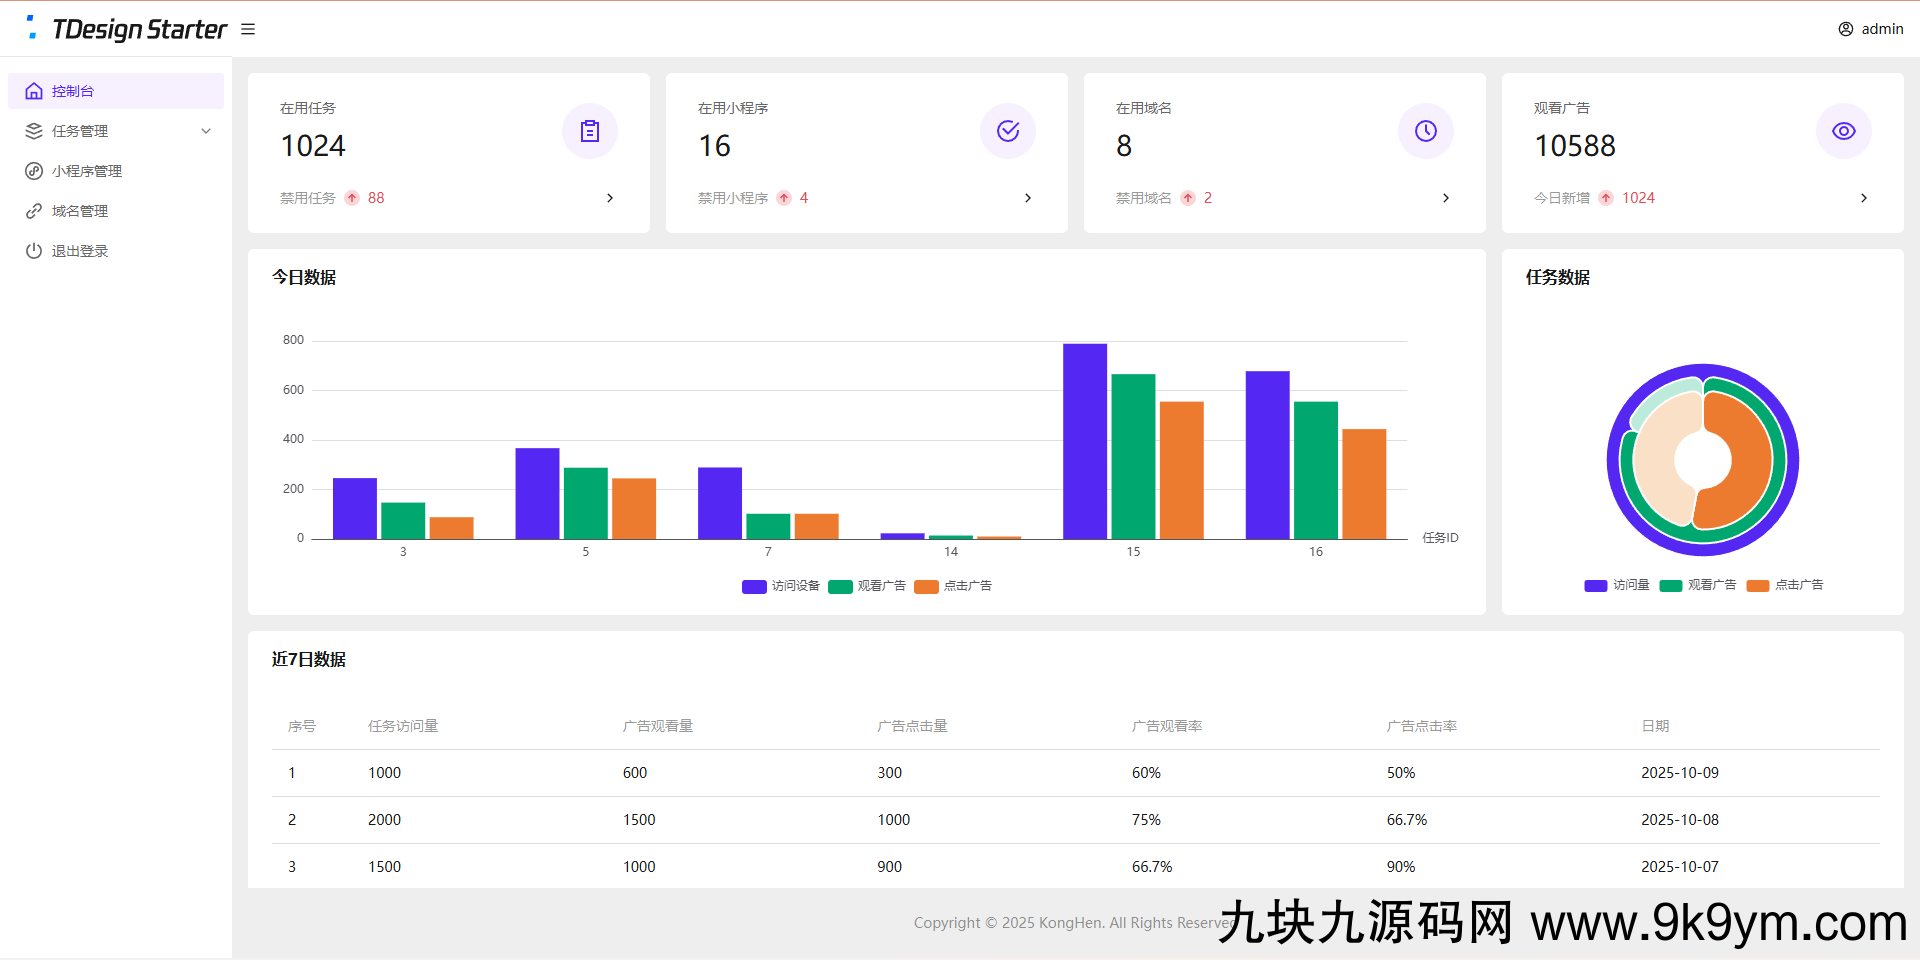Click the TDesign Starter logo

point(127,29)
